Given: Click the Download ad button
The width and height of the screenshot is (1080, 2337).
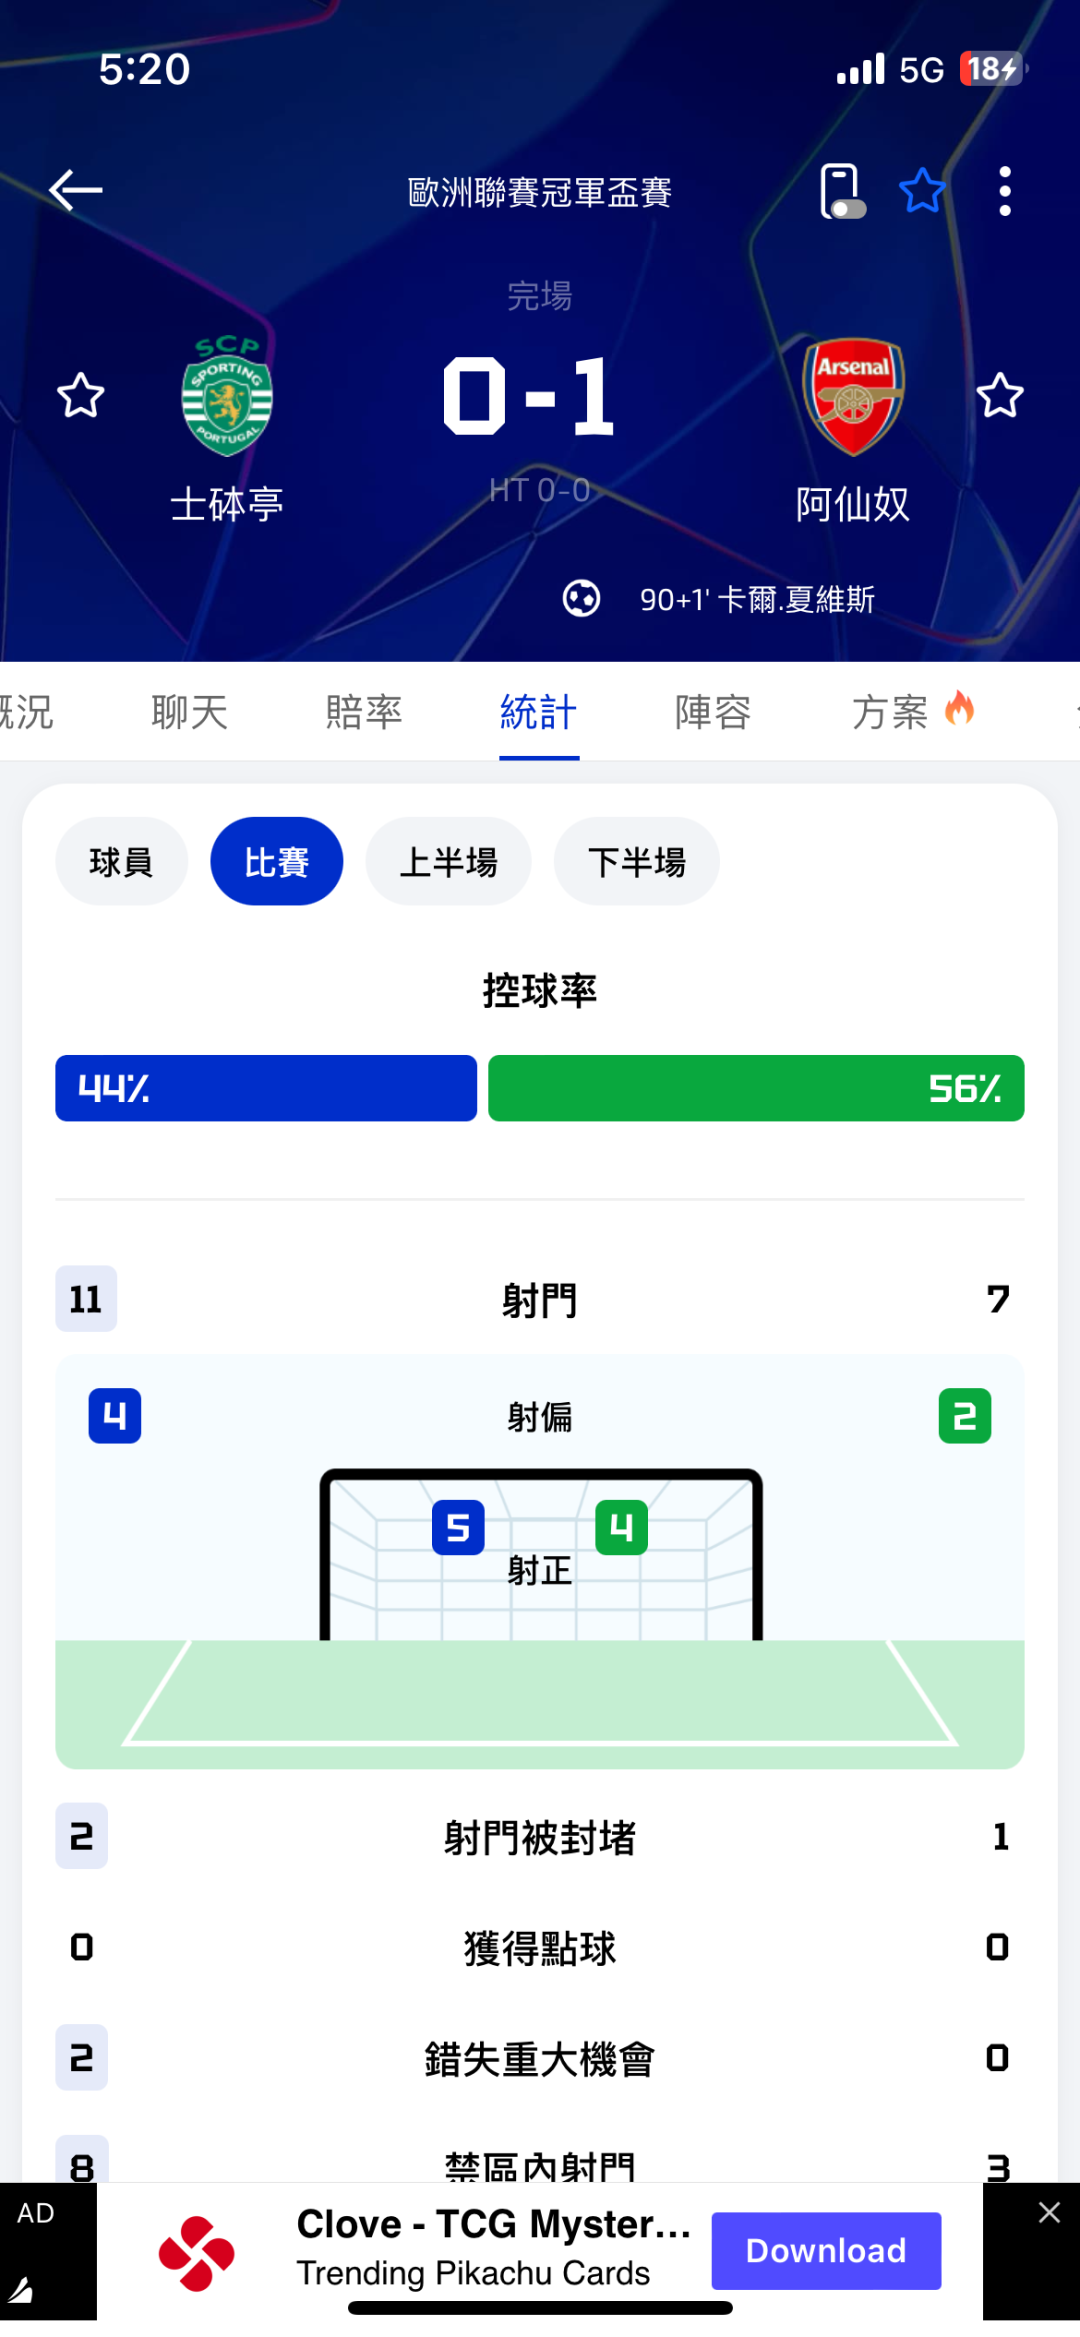Looking at the screenshot, I should click(x=826, y=2250).
